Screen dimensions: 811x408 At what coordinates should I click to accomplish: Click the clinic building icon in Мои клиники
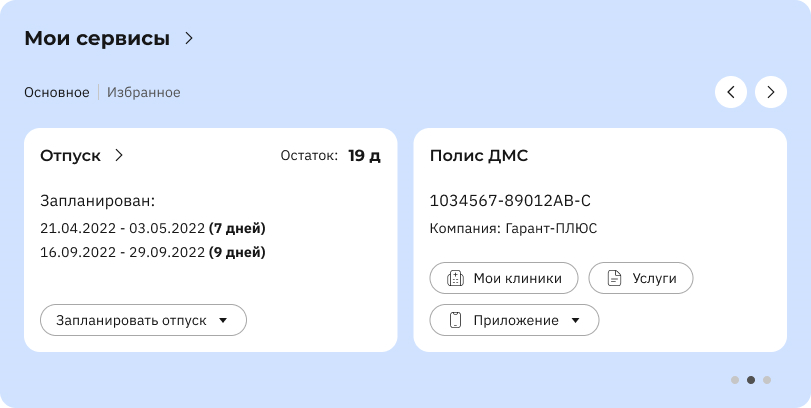point(455,278)
